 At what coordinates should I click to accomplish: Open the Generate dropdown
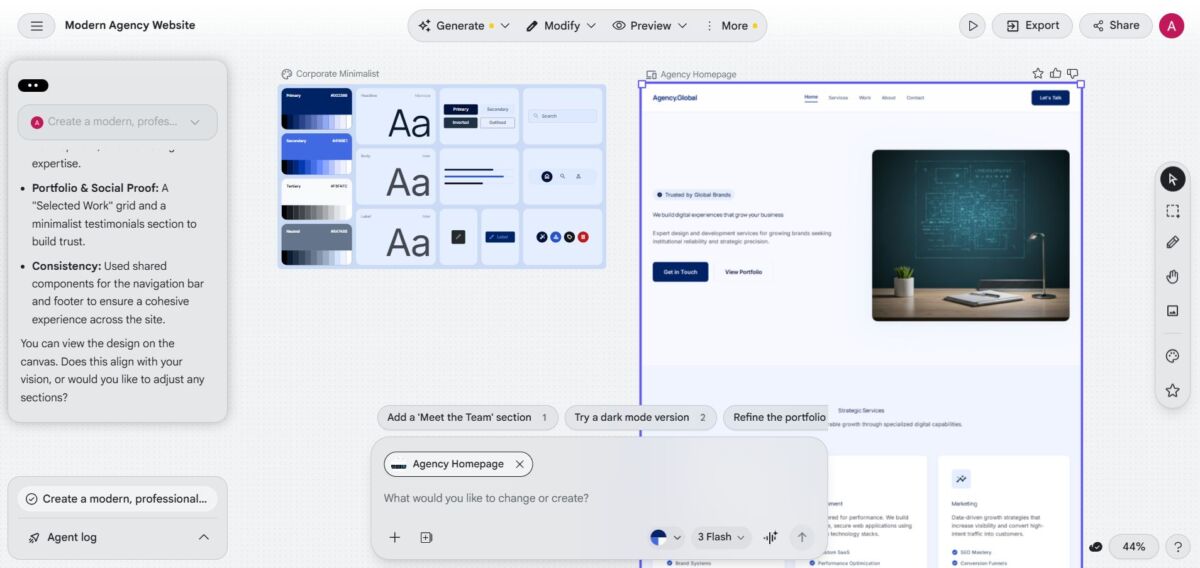(464, 26)
